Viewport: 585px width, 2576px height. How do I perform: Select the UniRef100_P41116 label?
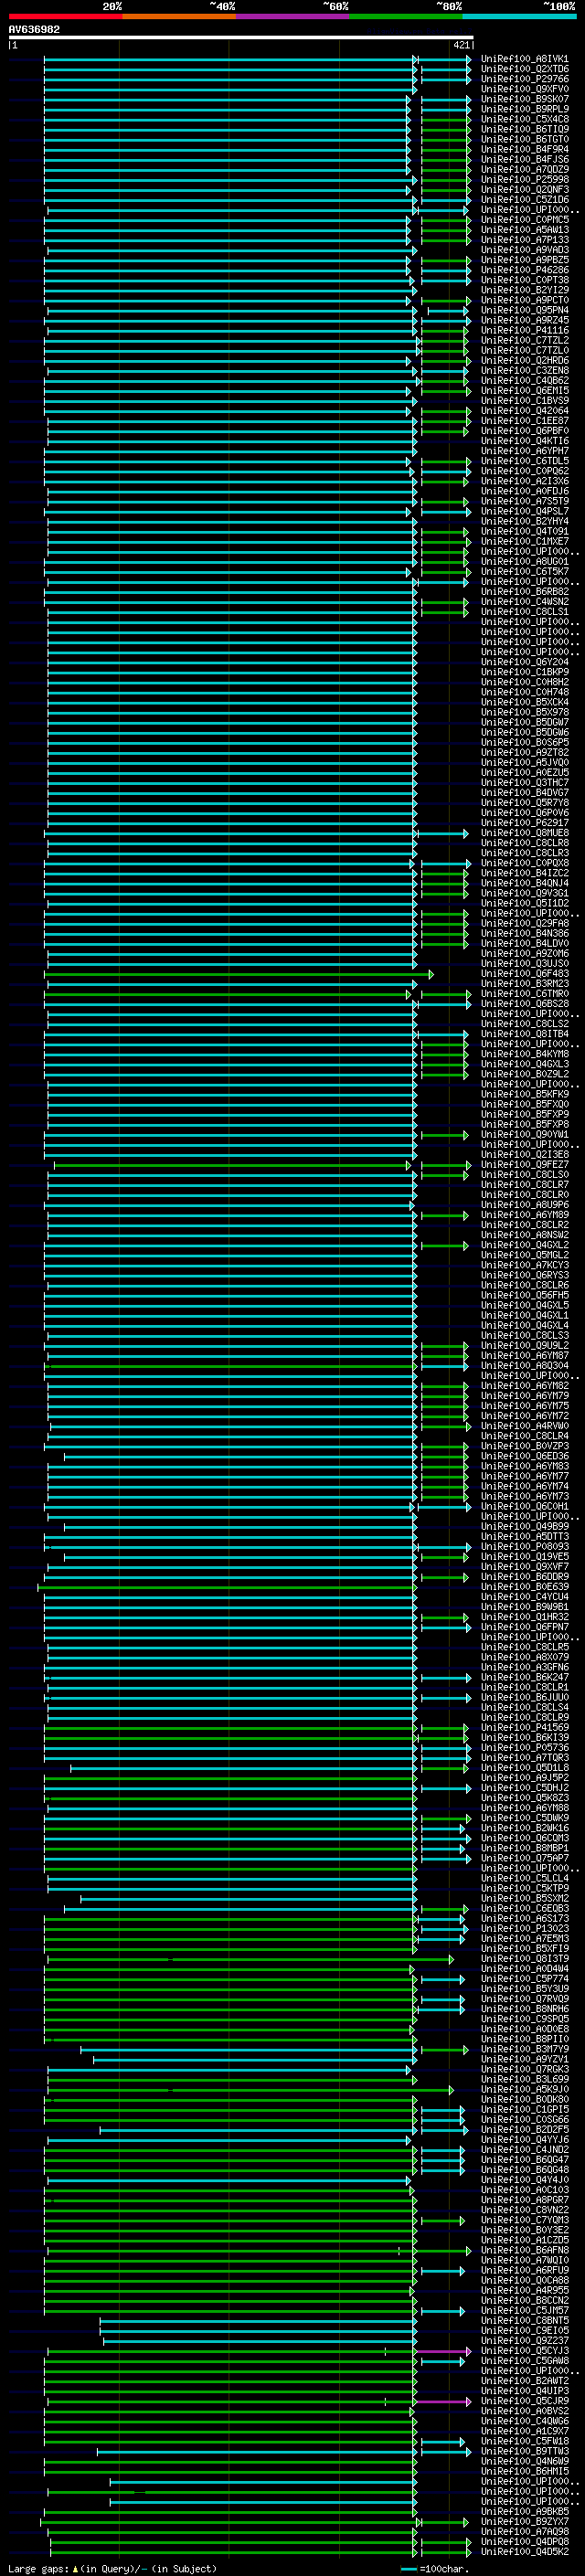[524, 330]
